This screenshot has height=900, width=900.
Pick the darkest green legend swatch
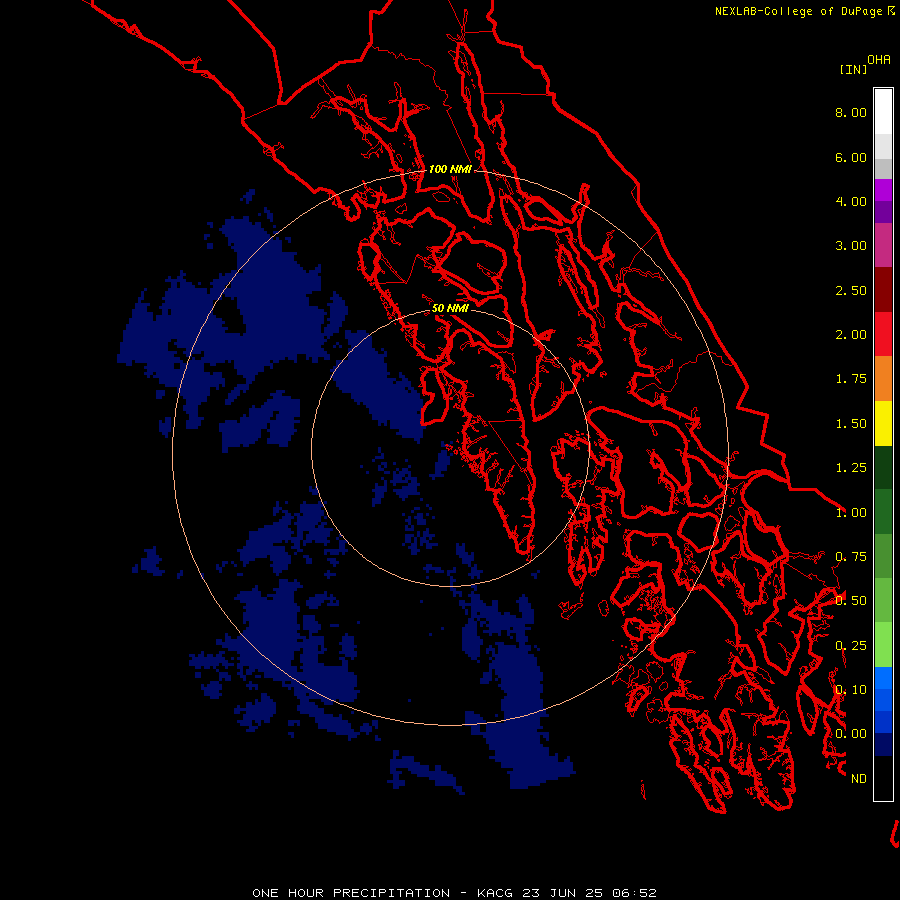pos(883,468)
